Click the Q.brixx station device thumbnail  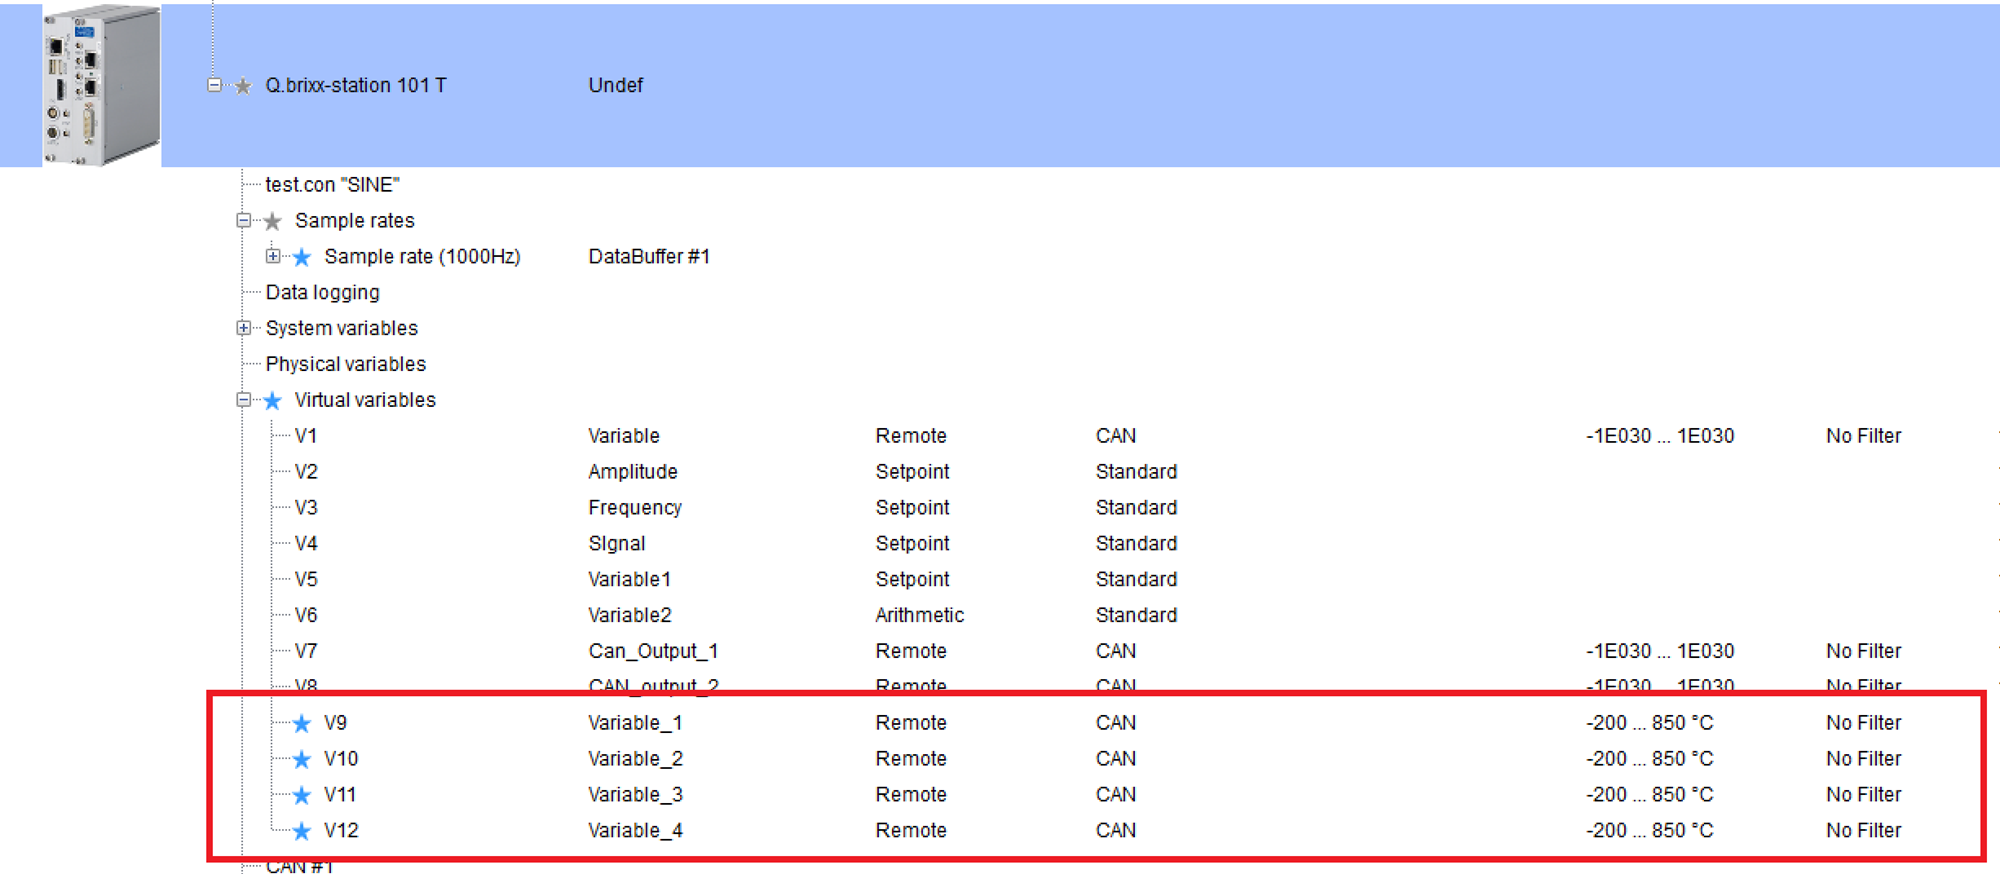point(100,85)
